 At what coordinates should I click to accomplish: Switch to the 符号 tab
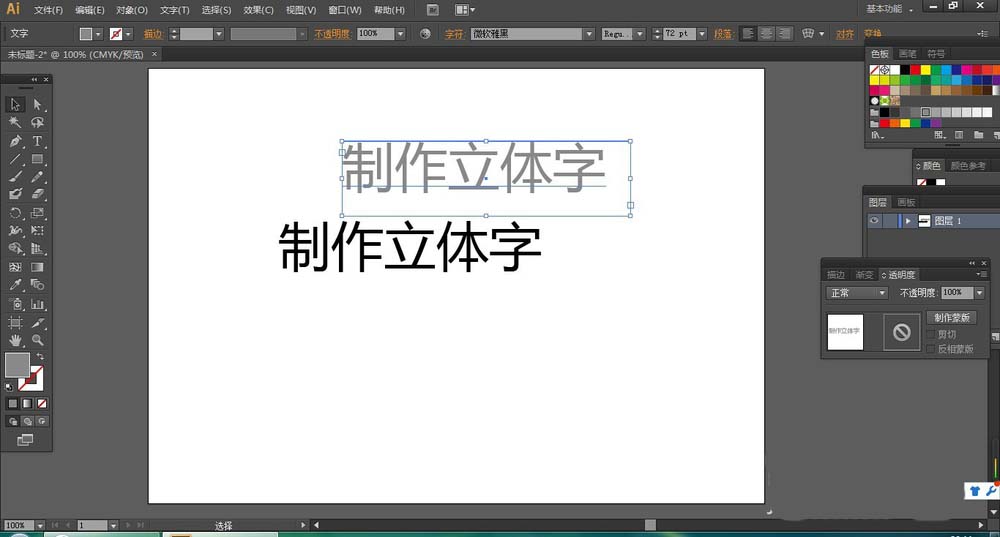click(x=936, y=54)
